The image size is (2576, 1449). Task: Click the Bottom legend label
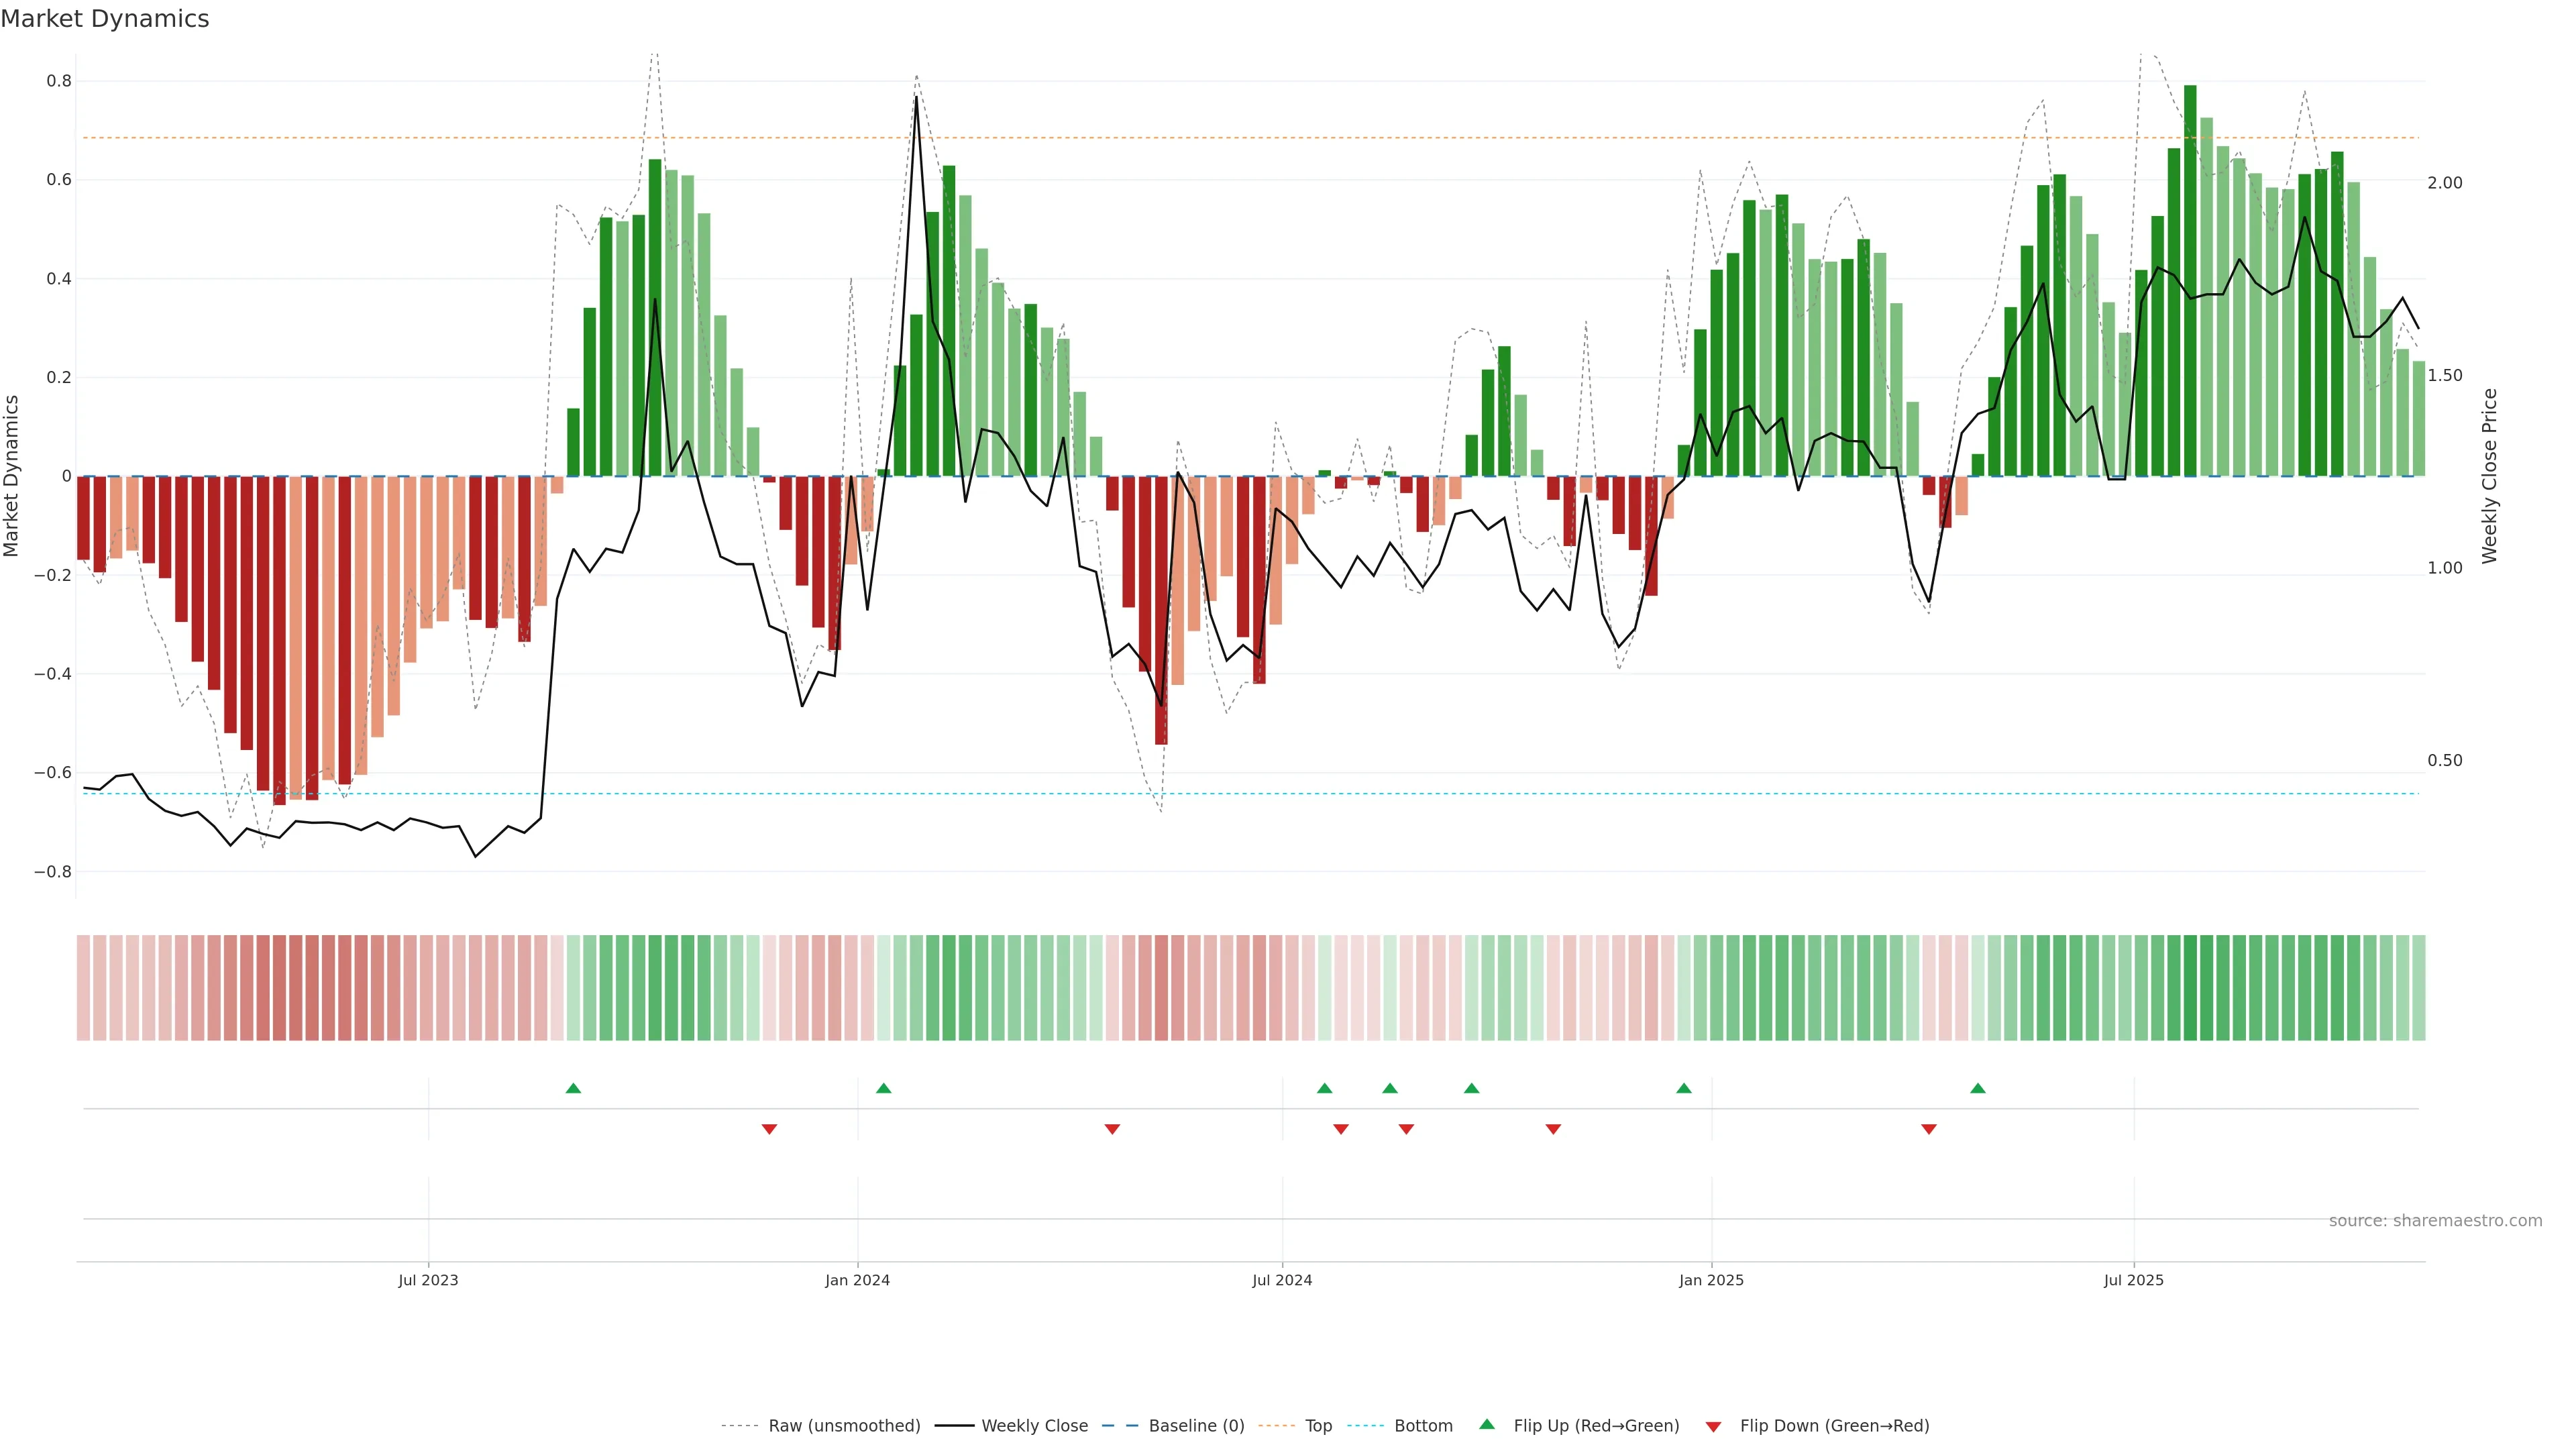(1423, 1426)
